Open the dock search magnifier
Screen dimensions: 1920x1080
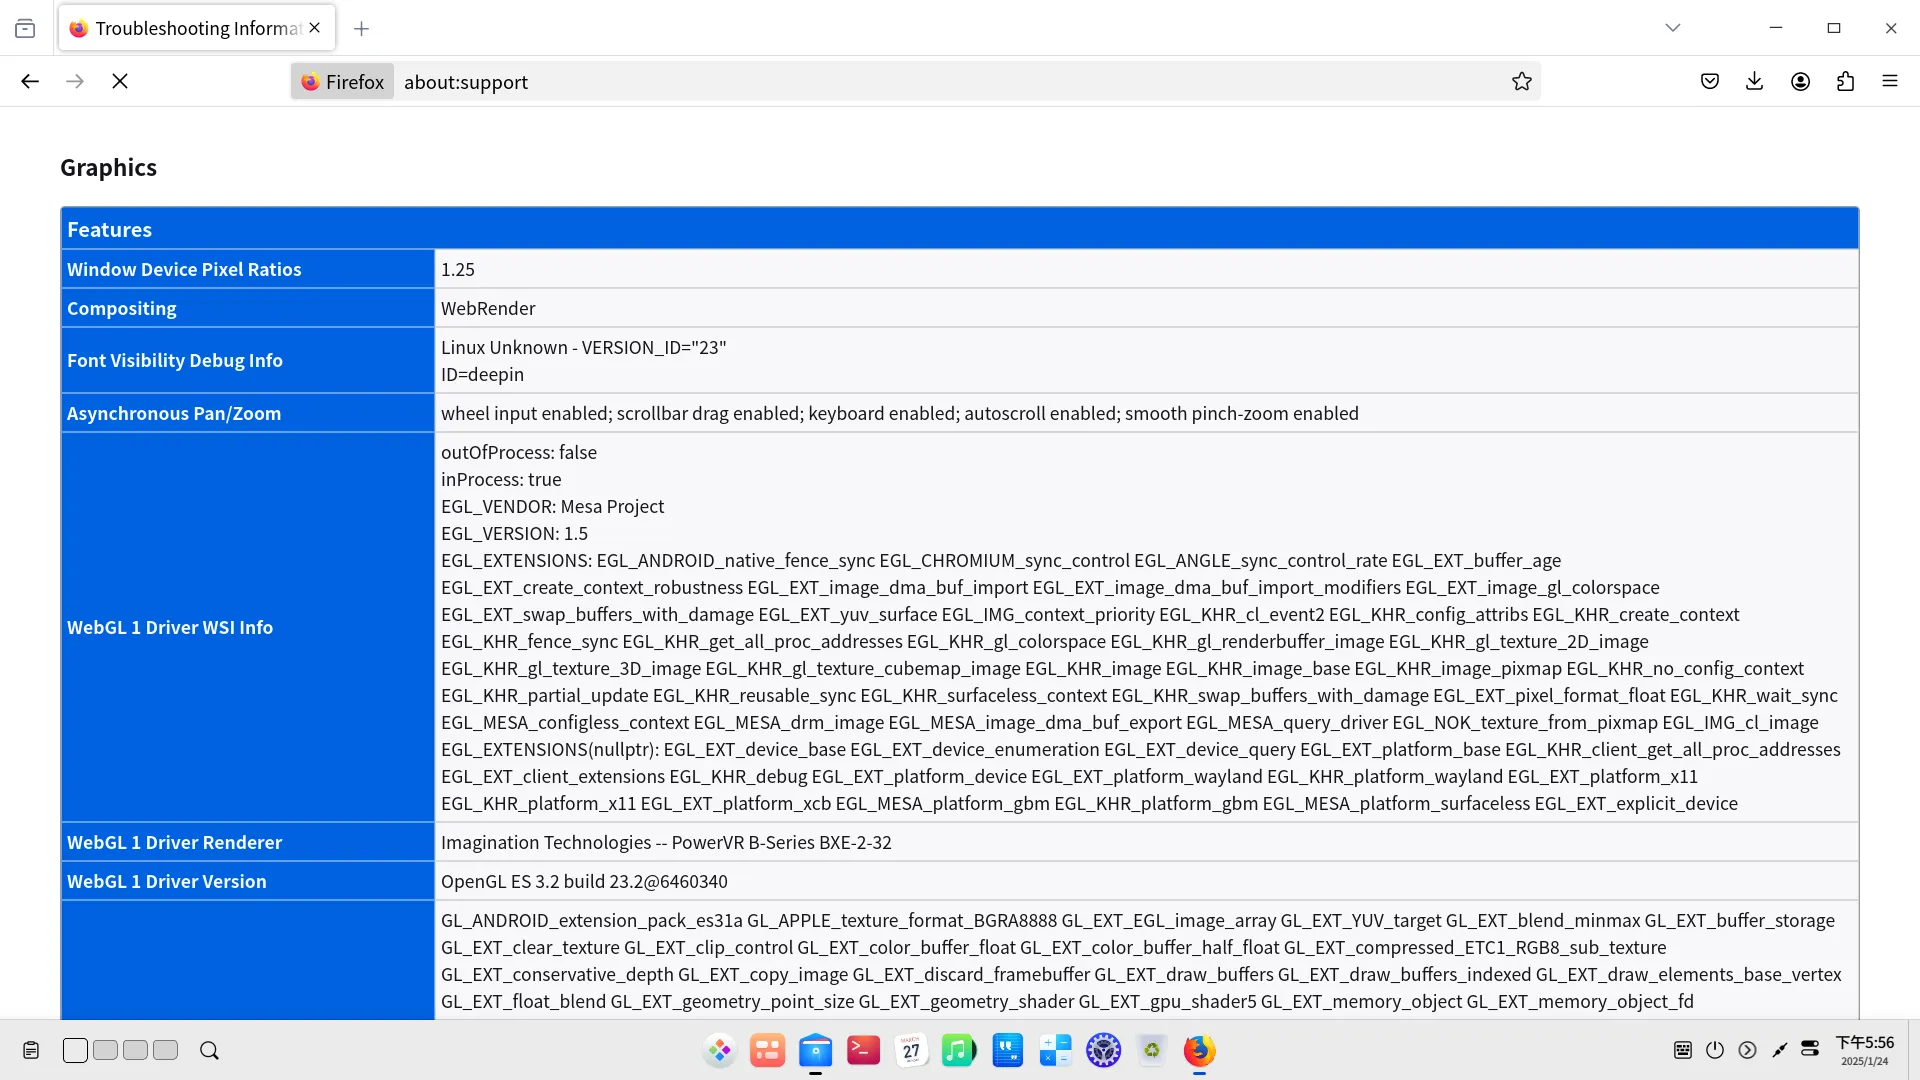209,1050
